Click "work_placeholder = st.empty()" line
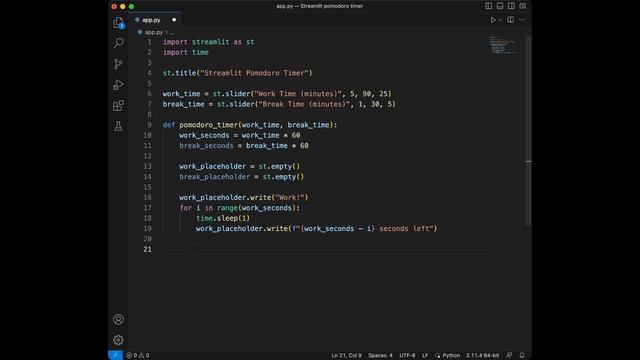 [x=239, y=167]
